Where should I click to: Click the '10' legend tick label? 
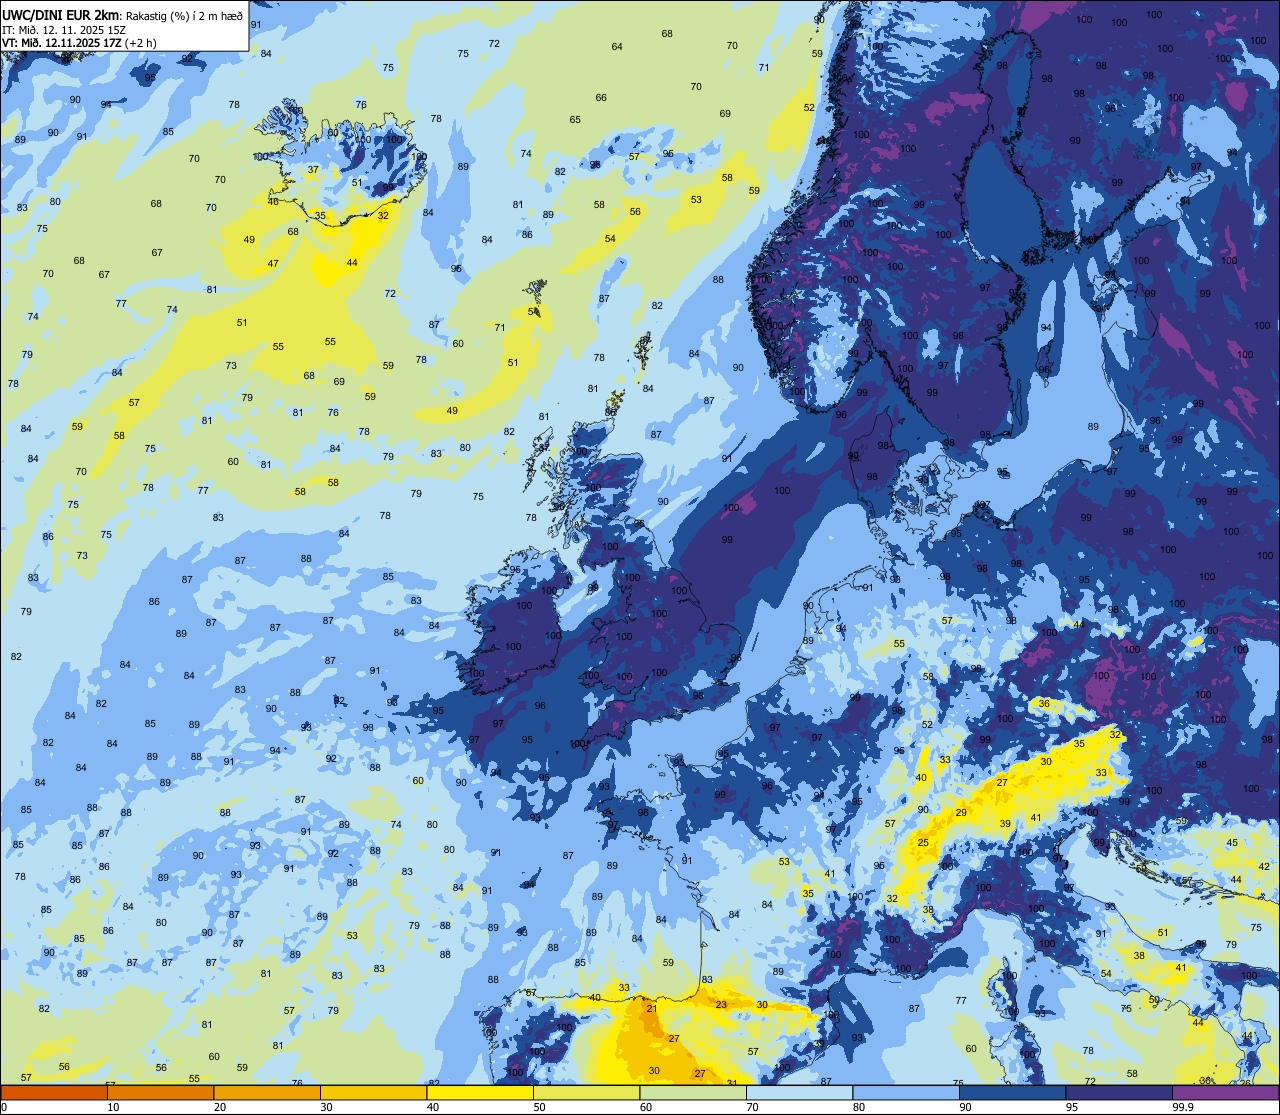pyautogui.click(x=113, y=1107)
